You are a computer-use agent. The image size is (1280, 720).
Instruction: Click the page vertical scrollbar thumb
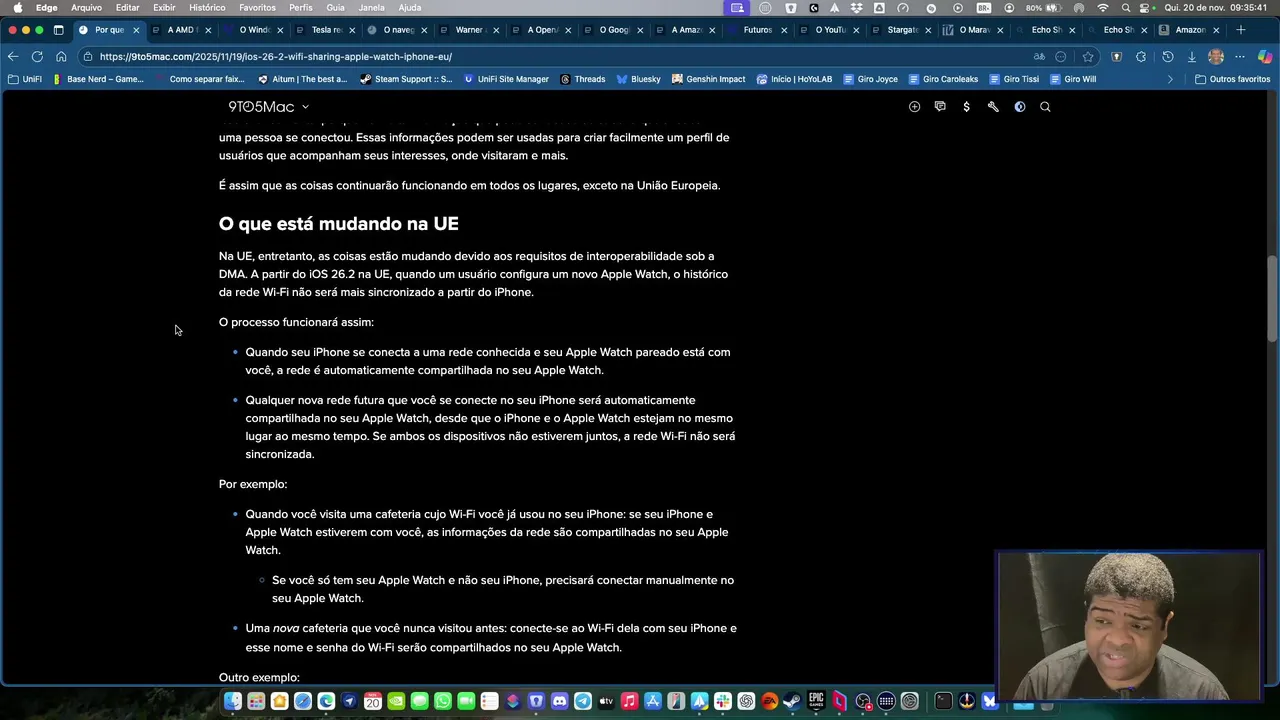point(1272,299)
